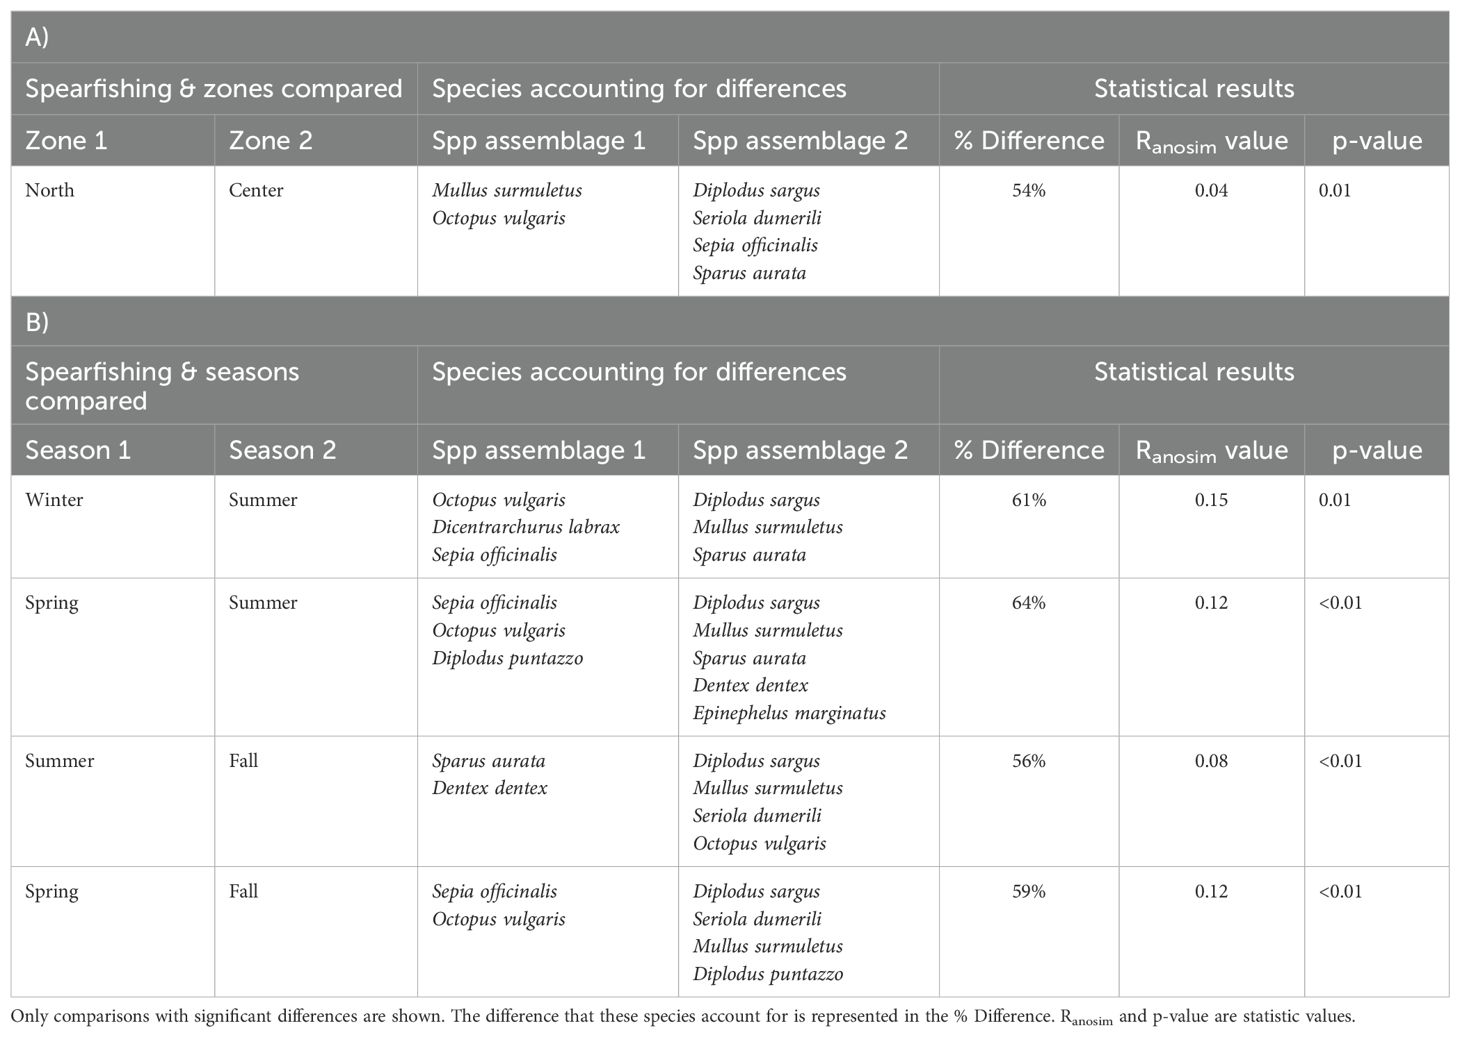Click the 54% difference value
This screenshot has height=1037, width=1460.
click(1029, 190)
